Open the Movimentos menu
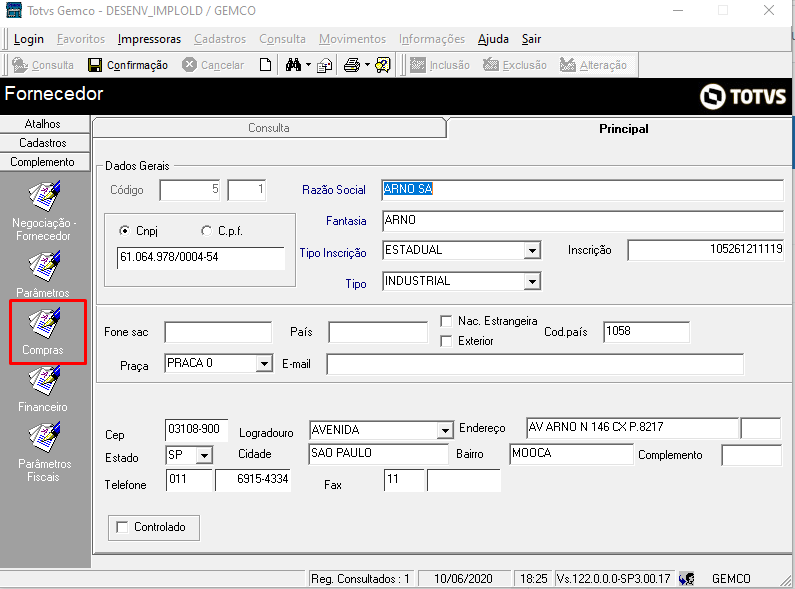This screenshot has width=795, height=589. [352, 39]
